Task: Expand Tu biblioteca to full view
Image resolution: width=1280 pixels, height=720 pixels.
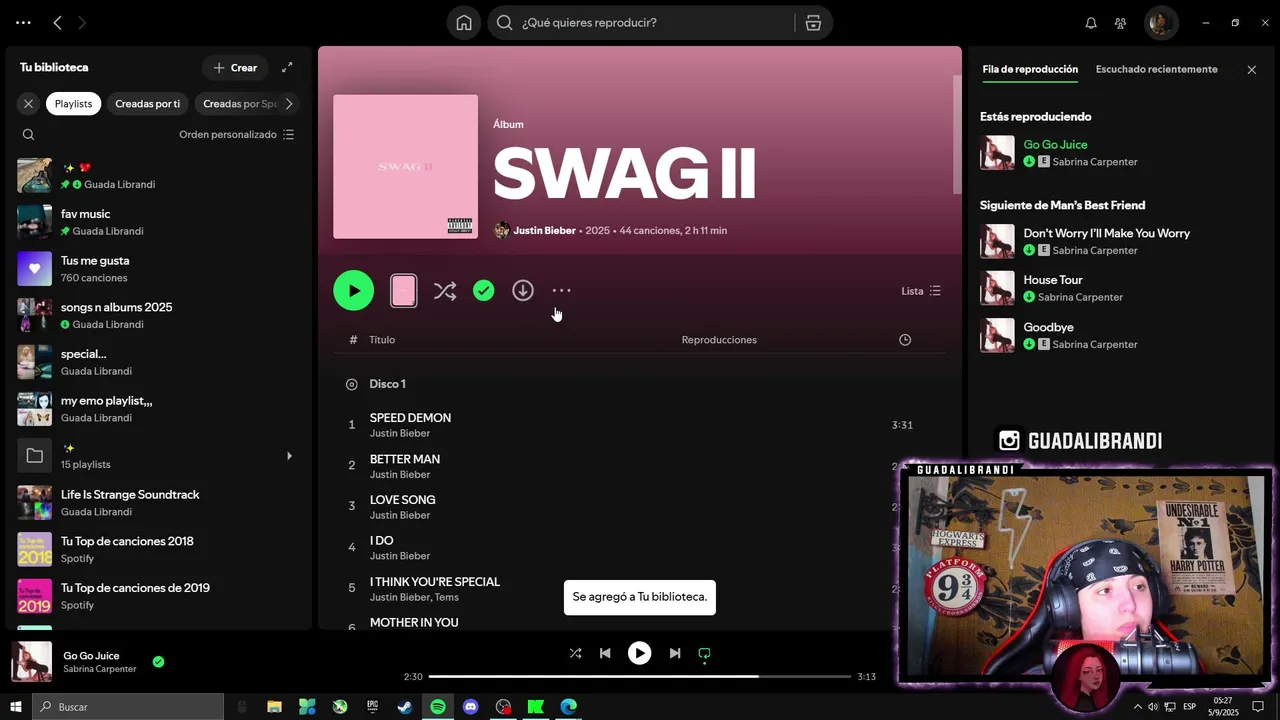Action: 287,67
